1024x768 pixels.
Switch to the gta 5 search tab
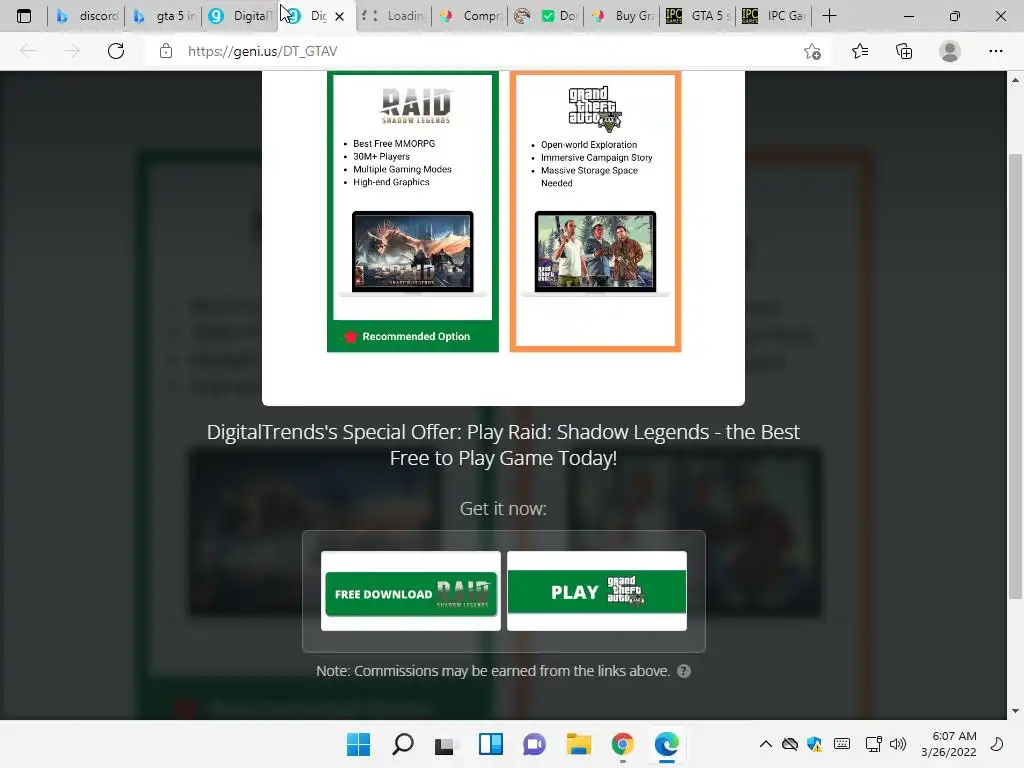click(x=163, y=16)
